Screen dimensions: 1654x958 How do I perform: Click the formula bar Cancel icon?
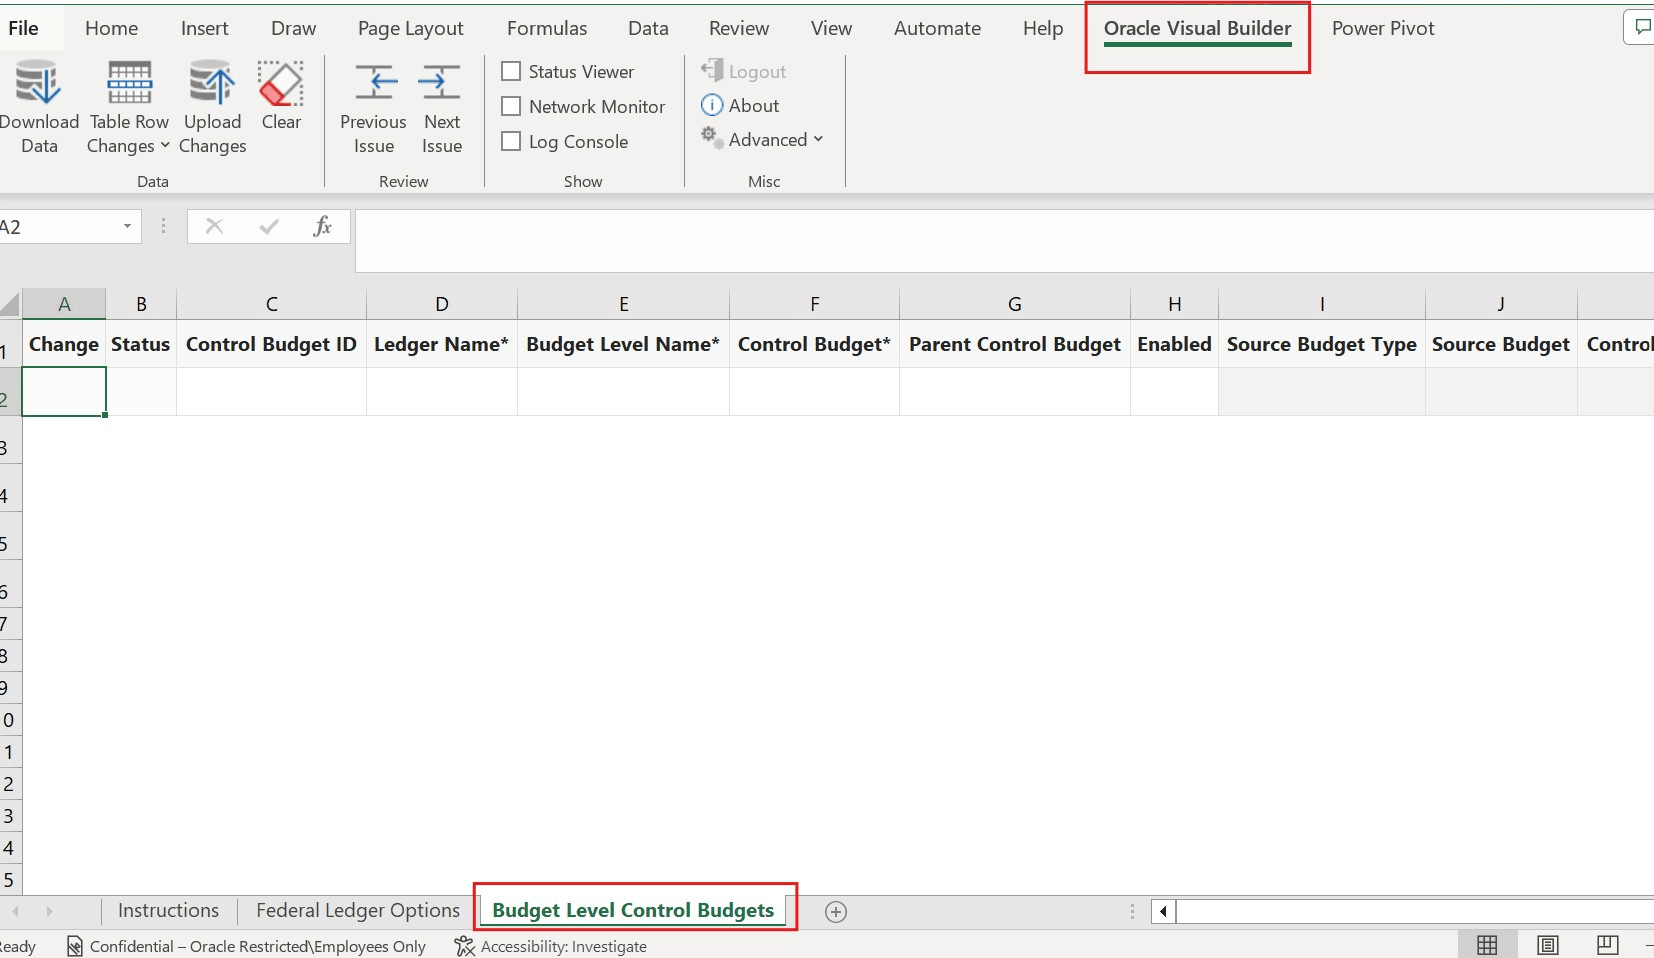click(x=214, y=226)
